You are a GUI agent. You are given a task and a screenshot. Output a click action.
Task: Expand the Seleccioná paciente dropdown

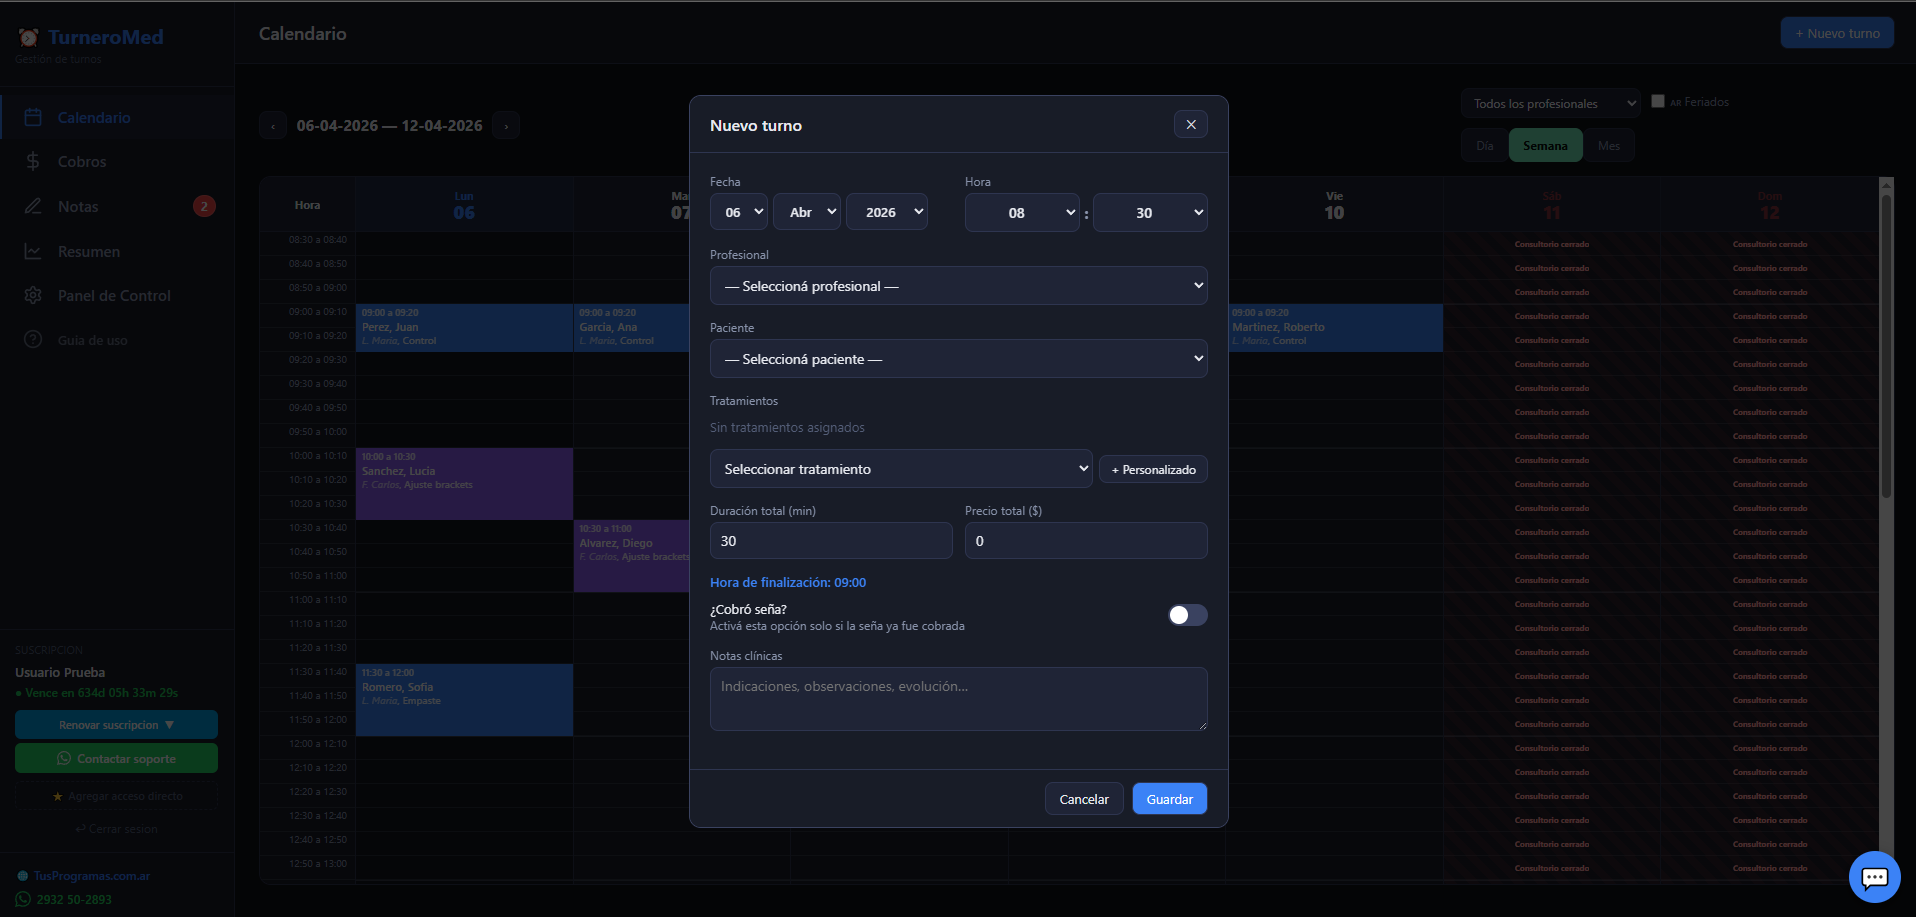(x=958, y=359)
